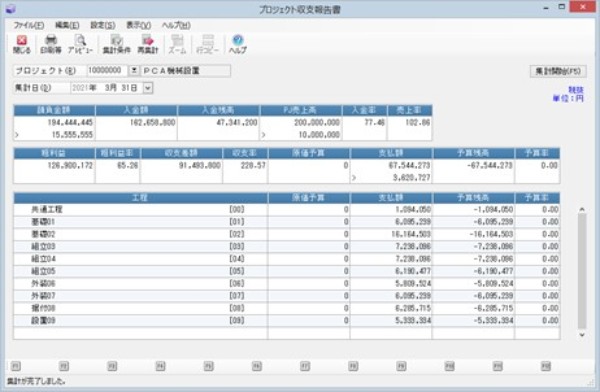
Task: Click the F8 function key button
Action: [353, 366]
